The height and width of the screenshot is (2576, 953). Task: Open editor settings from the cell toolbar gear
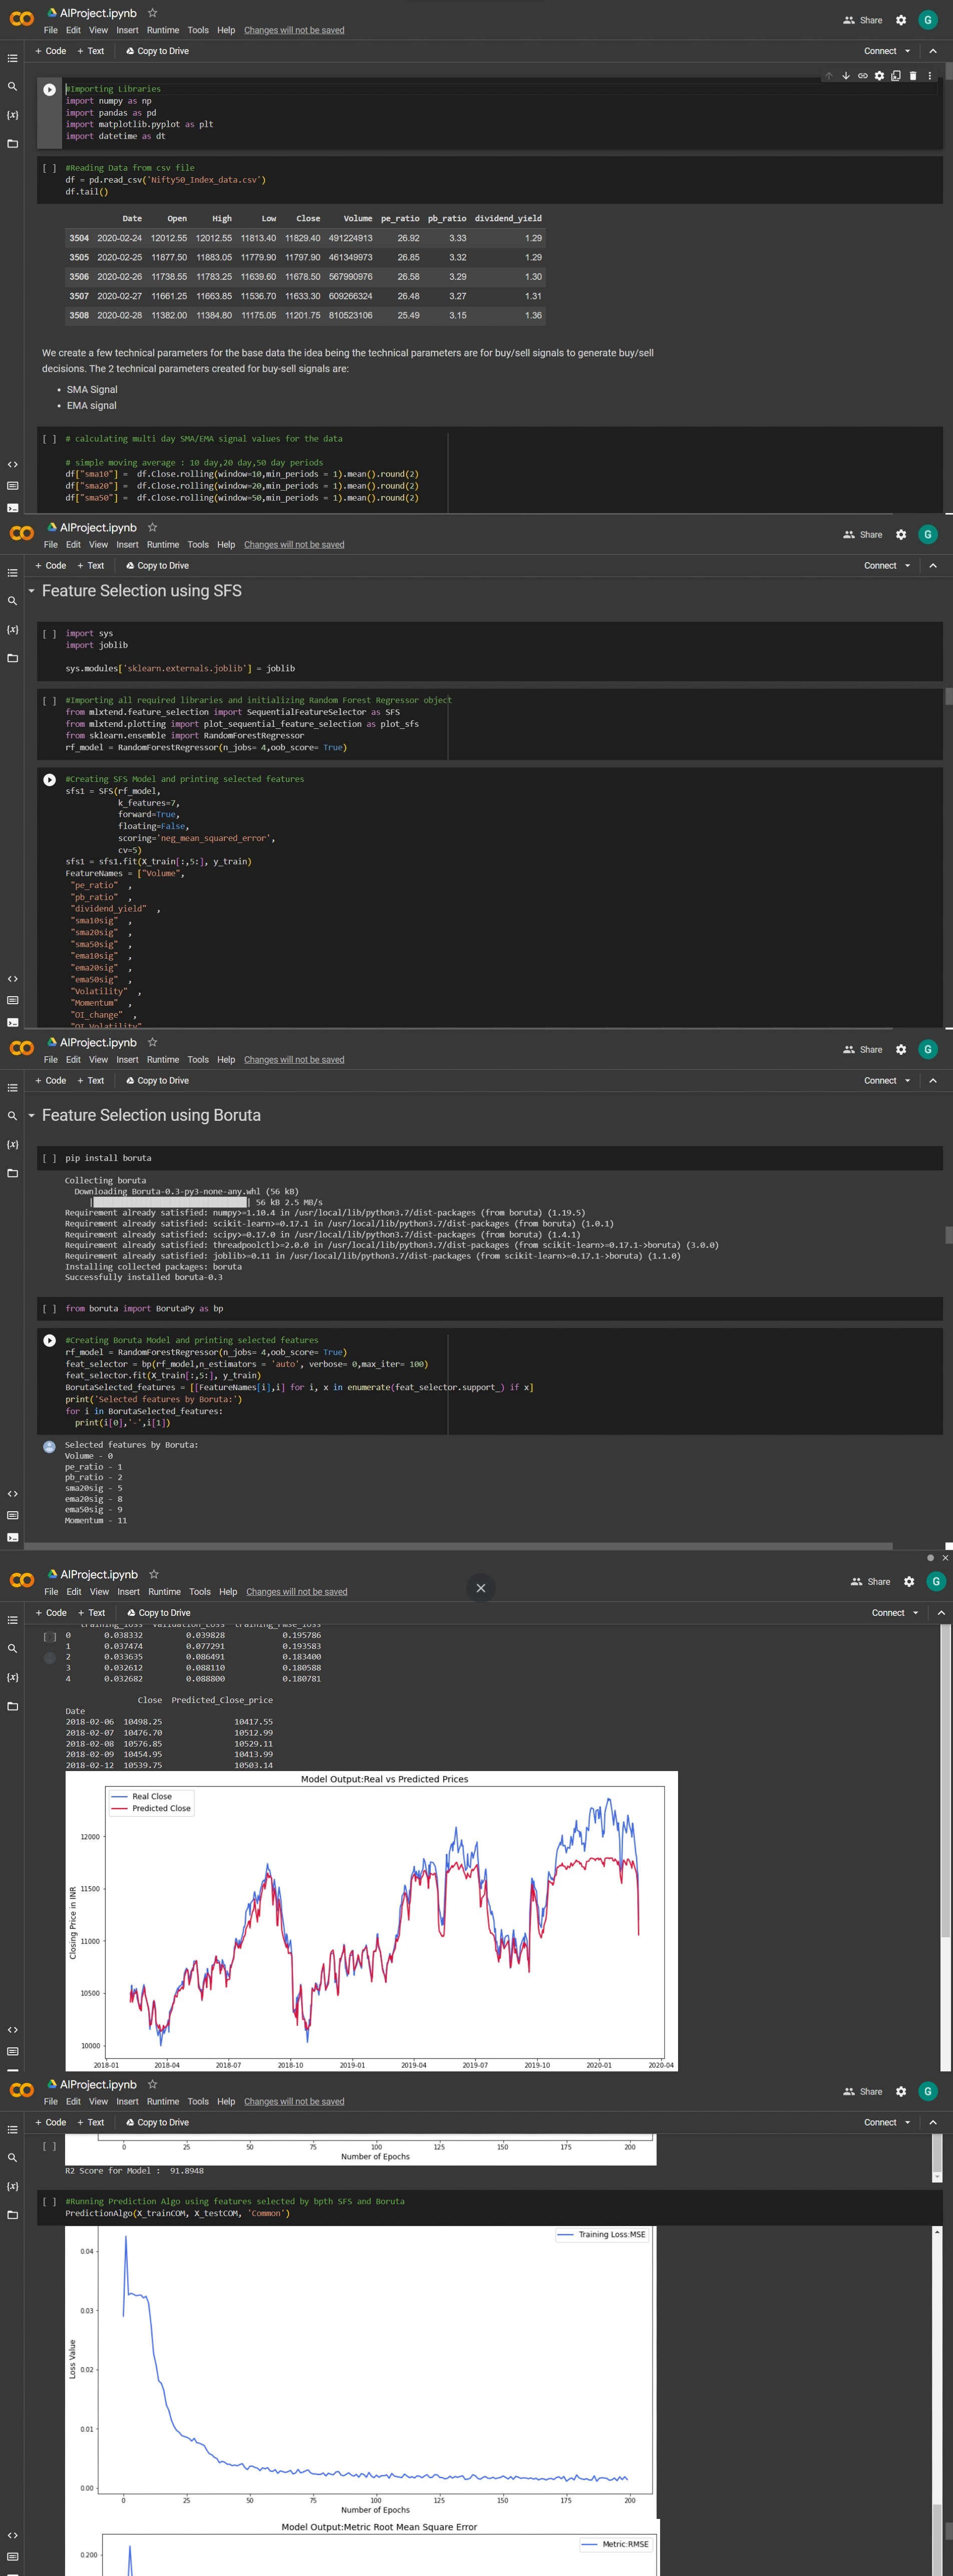879,76
